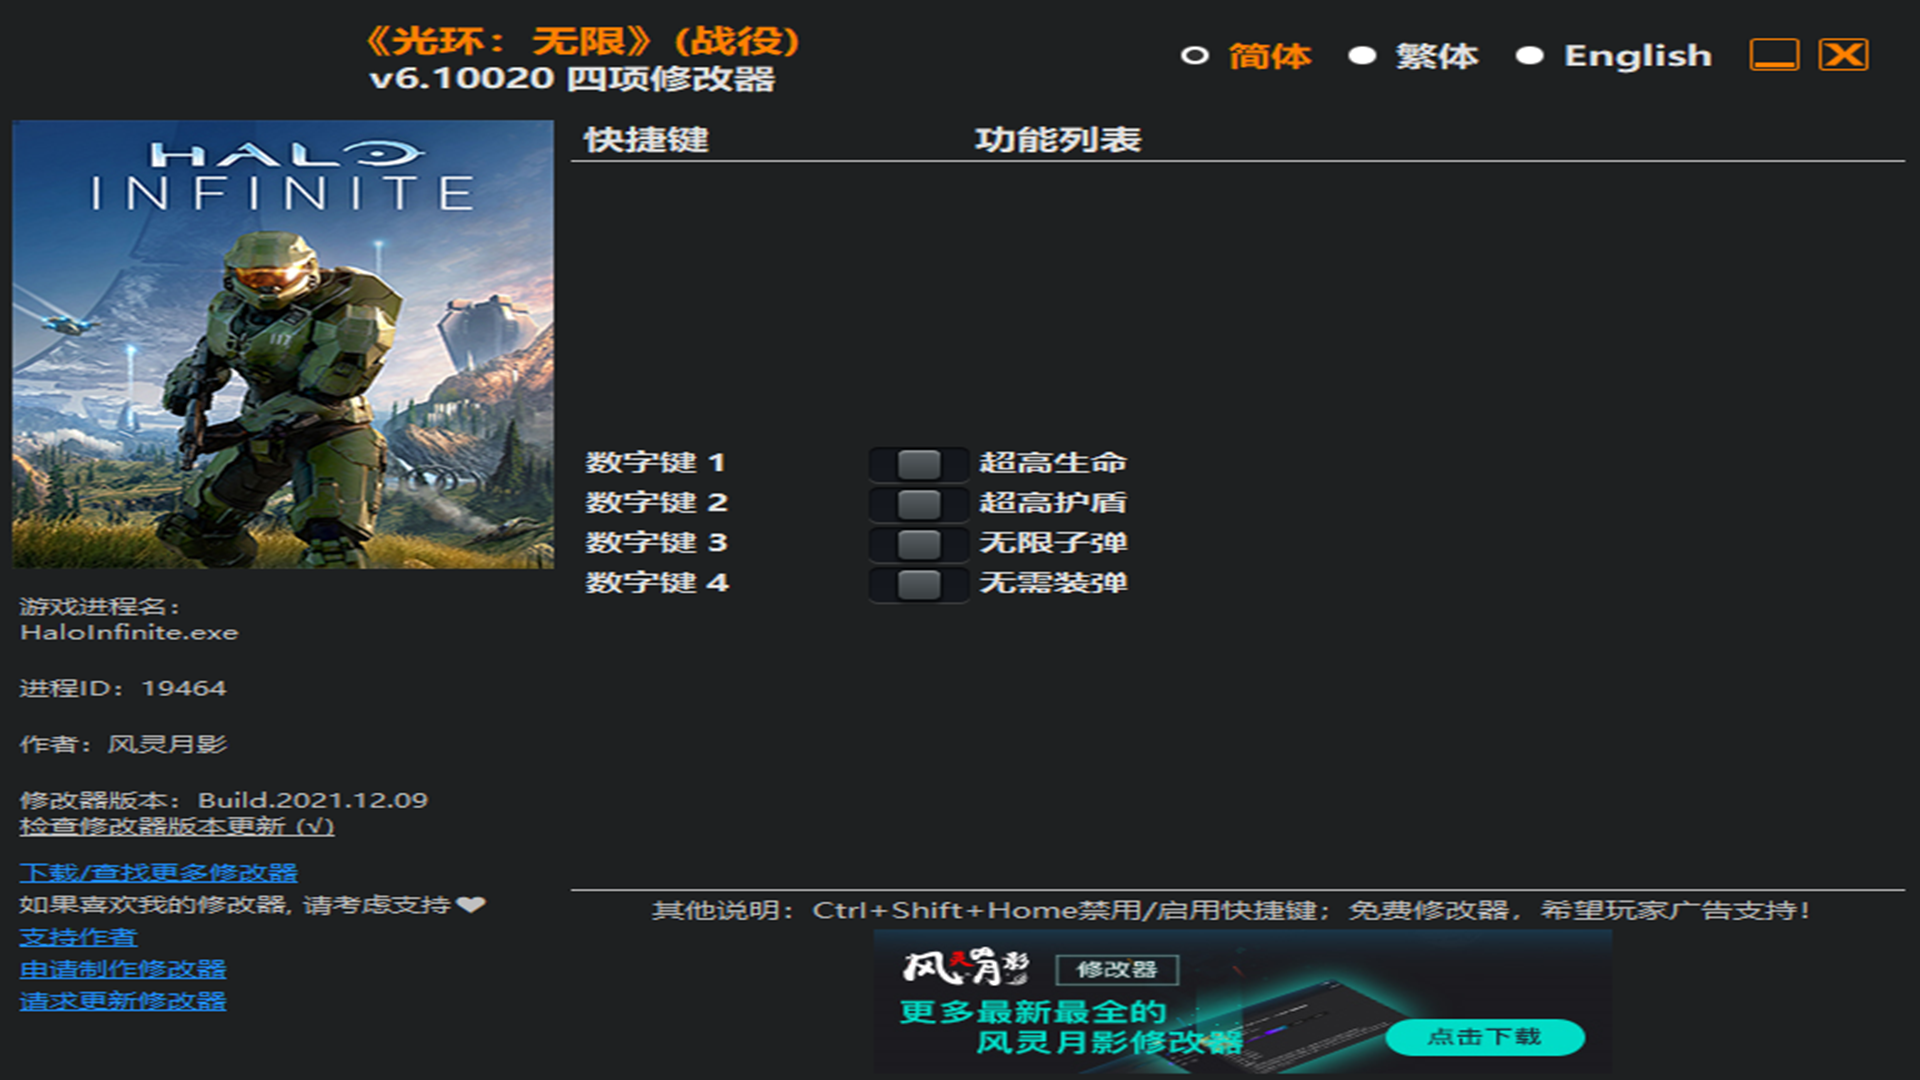Click the 支持作者 support link
This screenshot has height=1080, width=1920.
click(78, 938)
